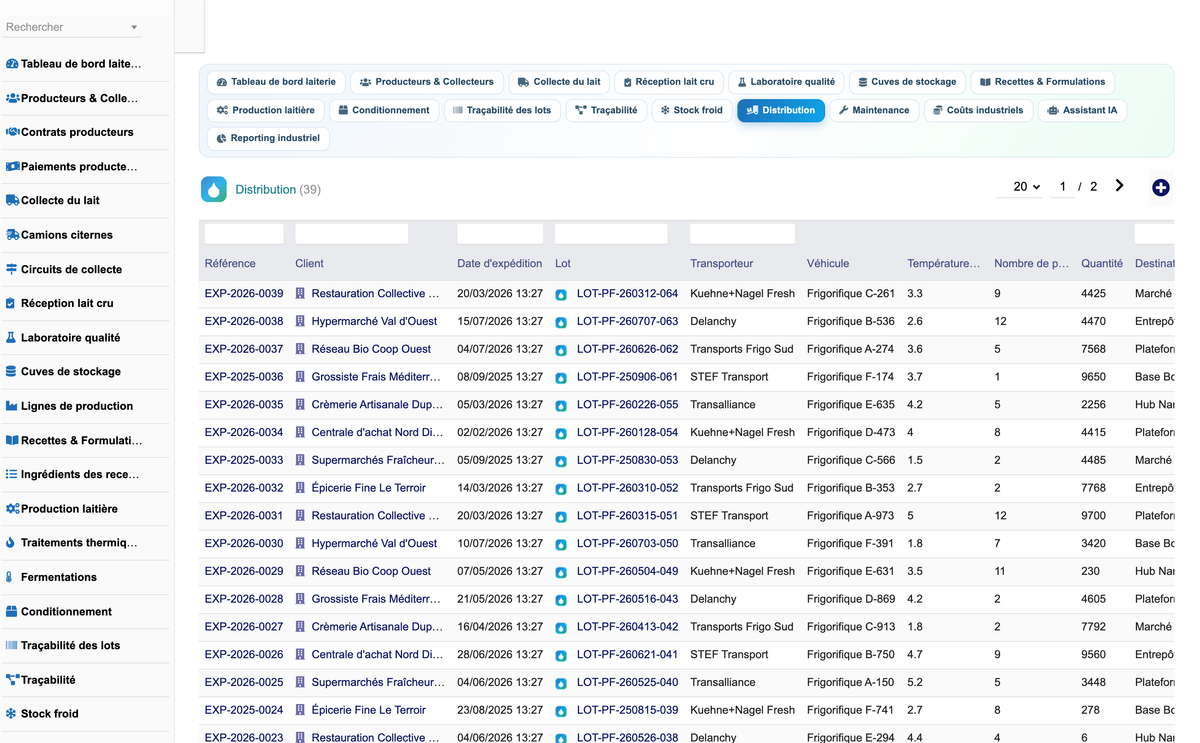Switch to the Producteurs & Collecteurs tab

427,82
